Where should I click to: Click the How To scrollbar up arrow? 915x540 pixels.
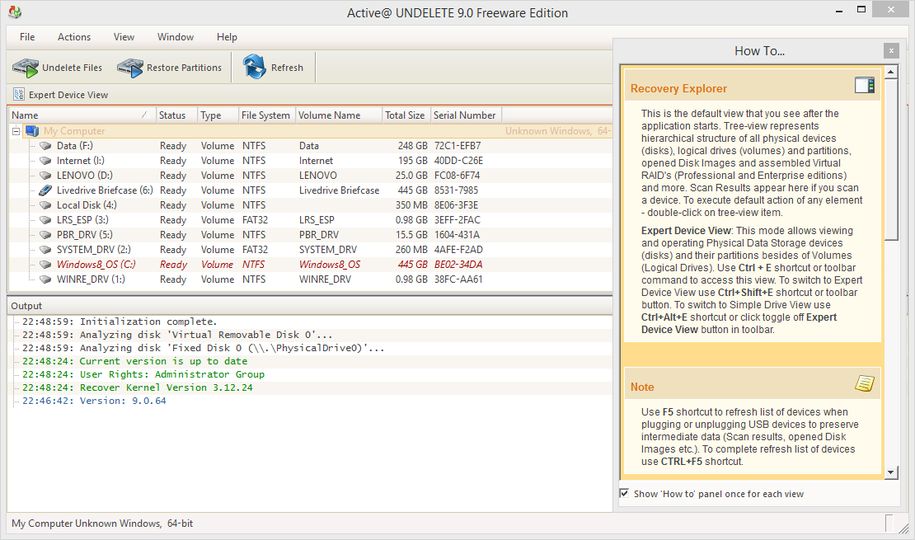891,73
